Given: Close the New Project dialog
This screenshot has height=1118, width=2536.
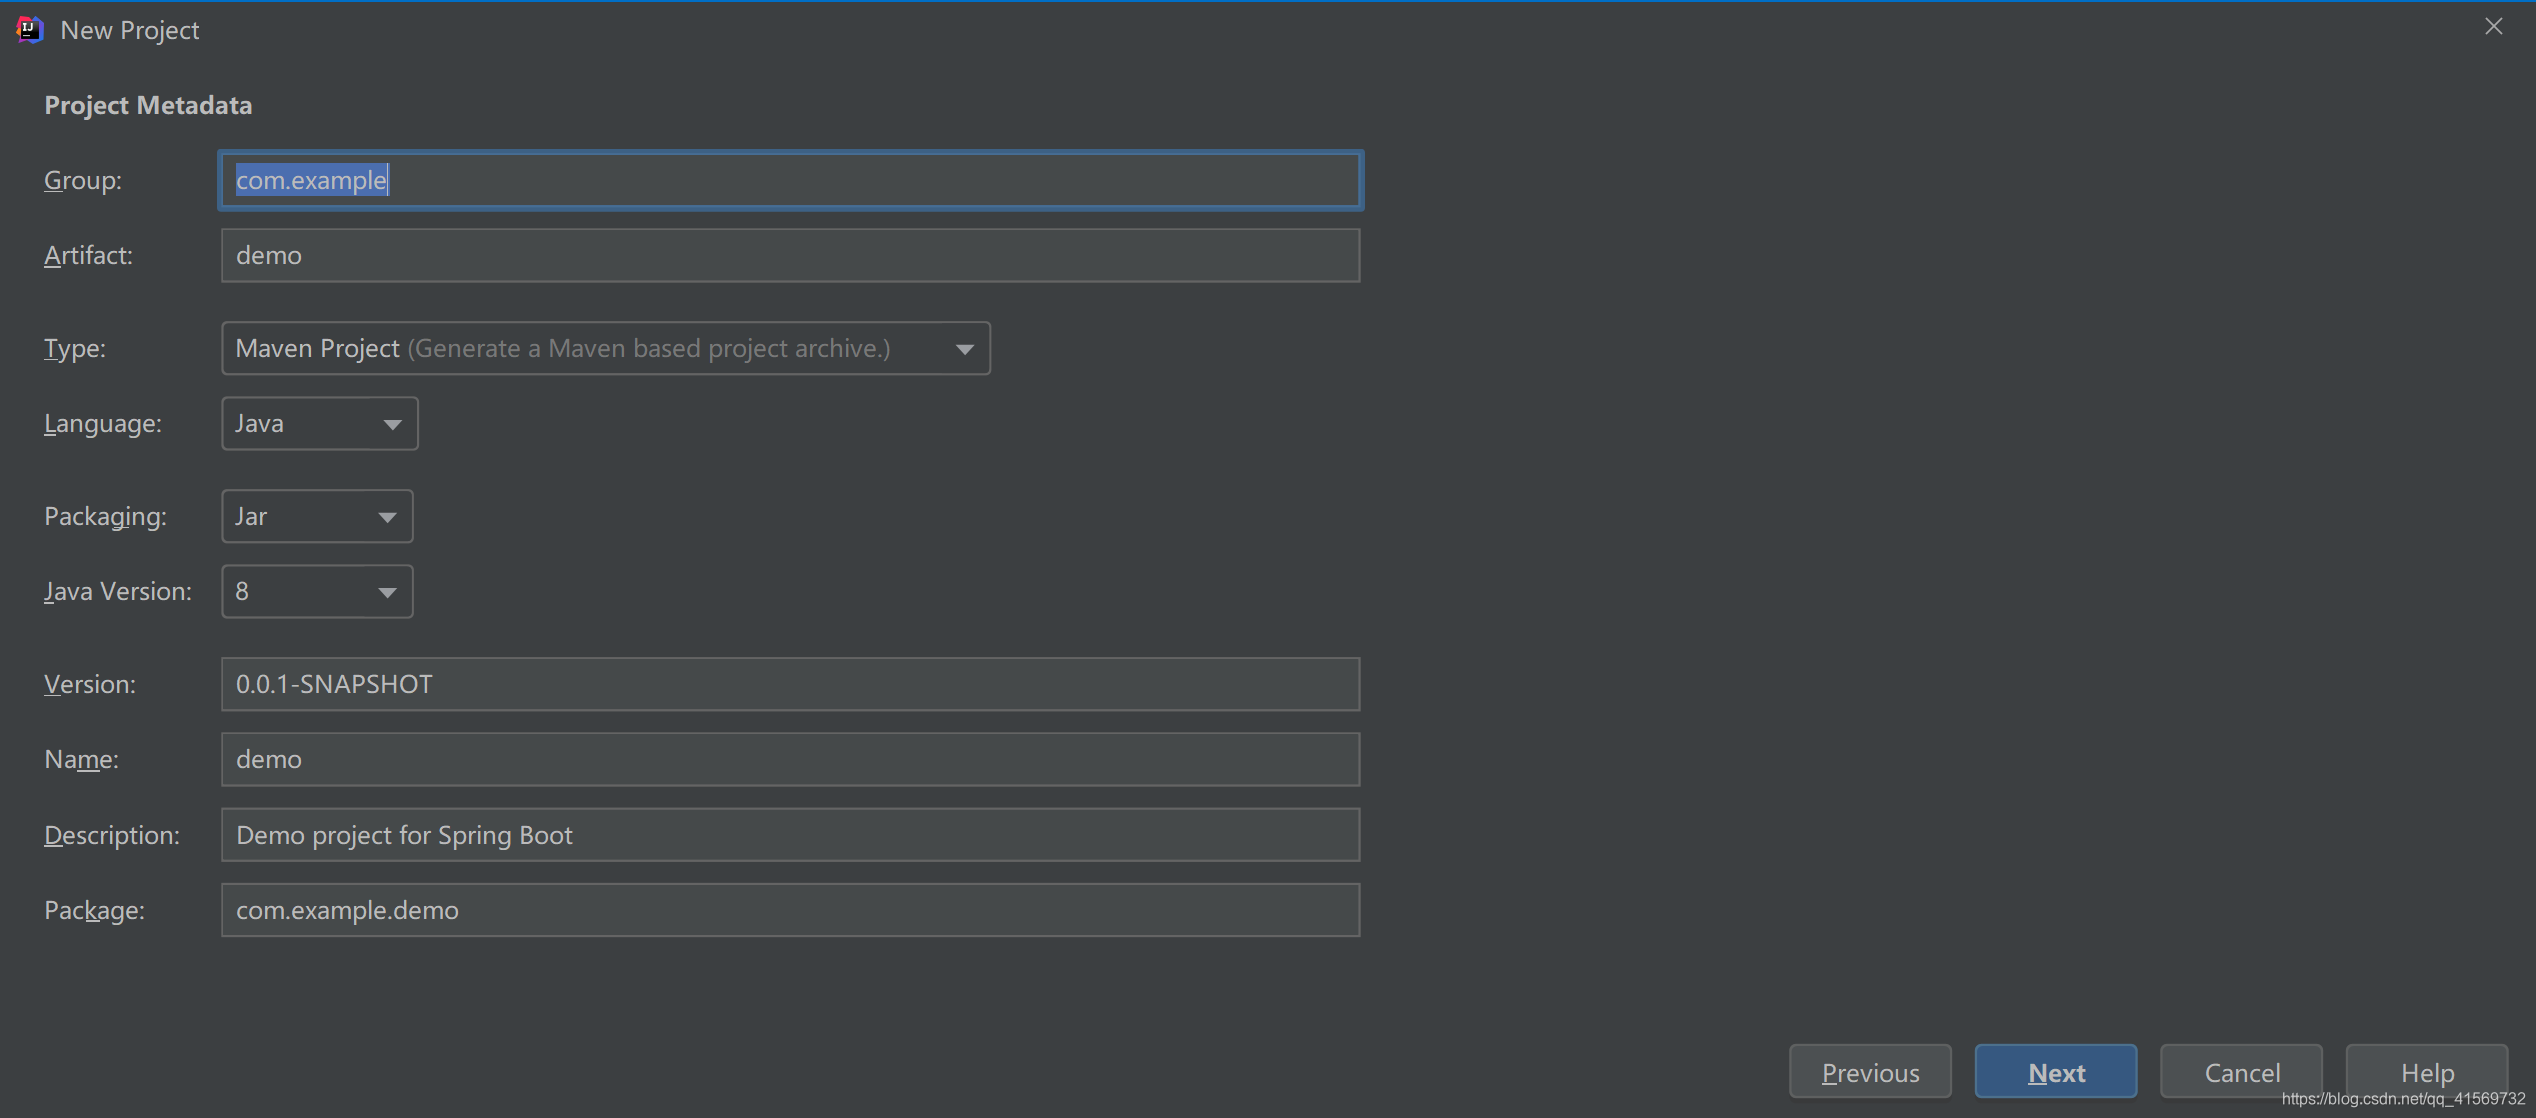Looking at the screenshot, I should pyautogui.click(x=2493, y=27).
